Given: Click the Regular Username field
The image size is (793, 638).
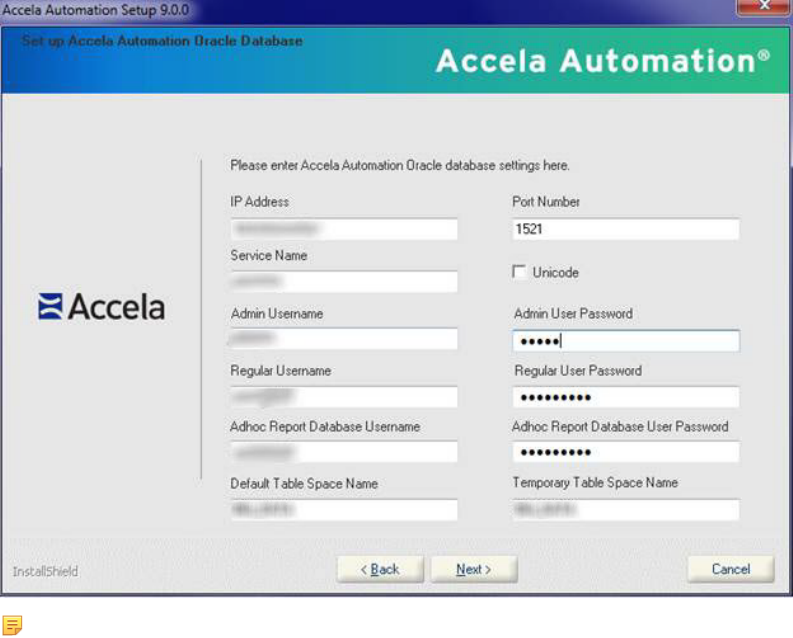Looking at the screenshot, I should point(344,397).
